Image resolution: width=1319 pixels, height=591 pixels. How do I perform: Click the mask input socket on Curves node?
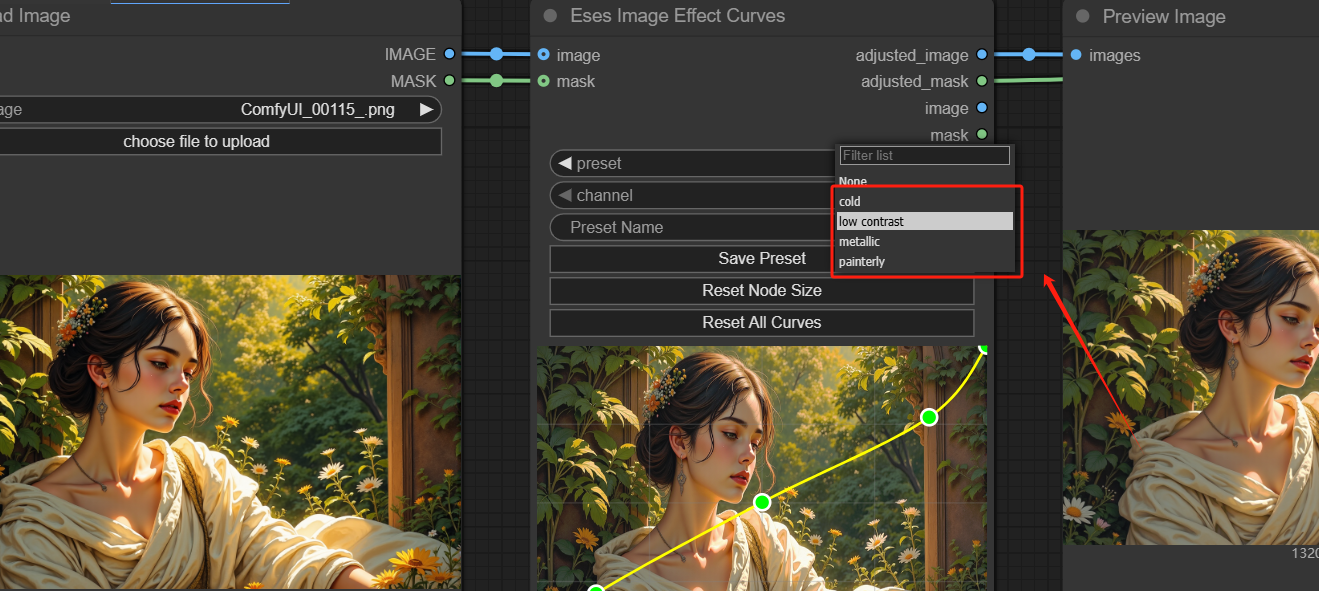coord(543,81)
